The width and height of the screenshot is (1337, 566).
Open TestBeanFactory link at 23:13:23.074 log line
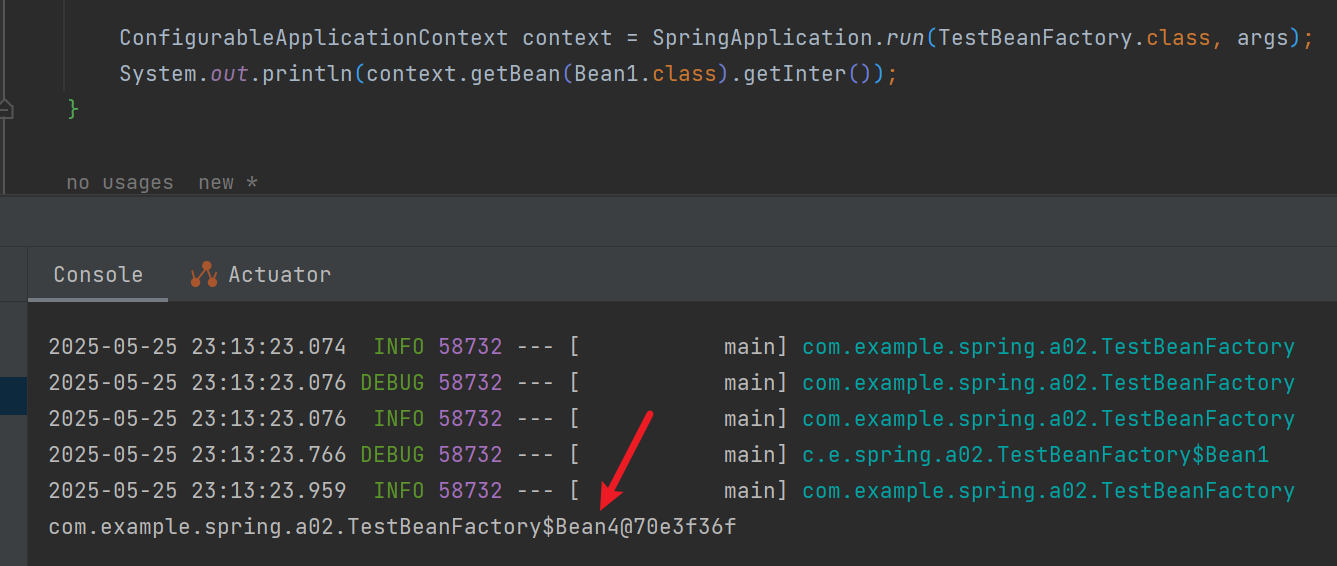pos(1048,347)
